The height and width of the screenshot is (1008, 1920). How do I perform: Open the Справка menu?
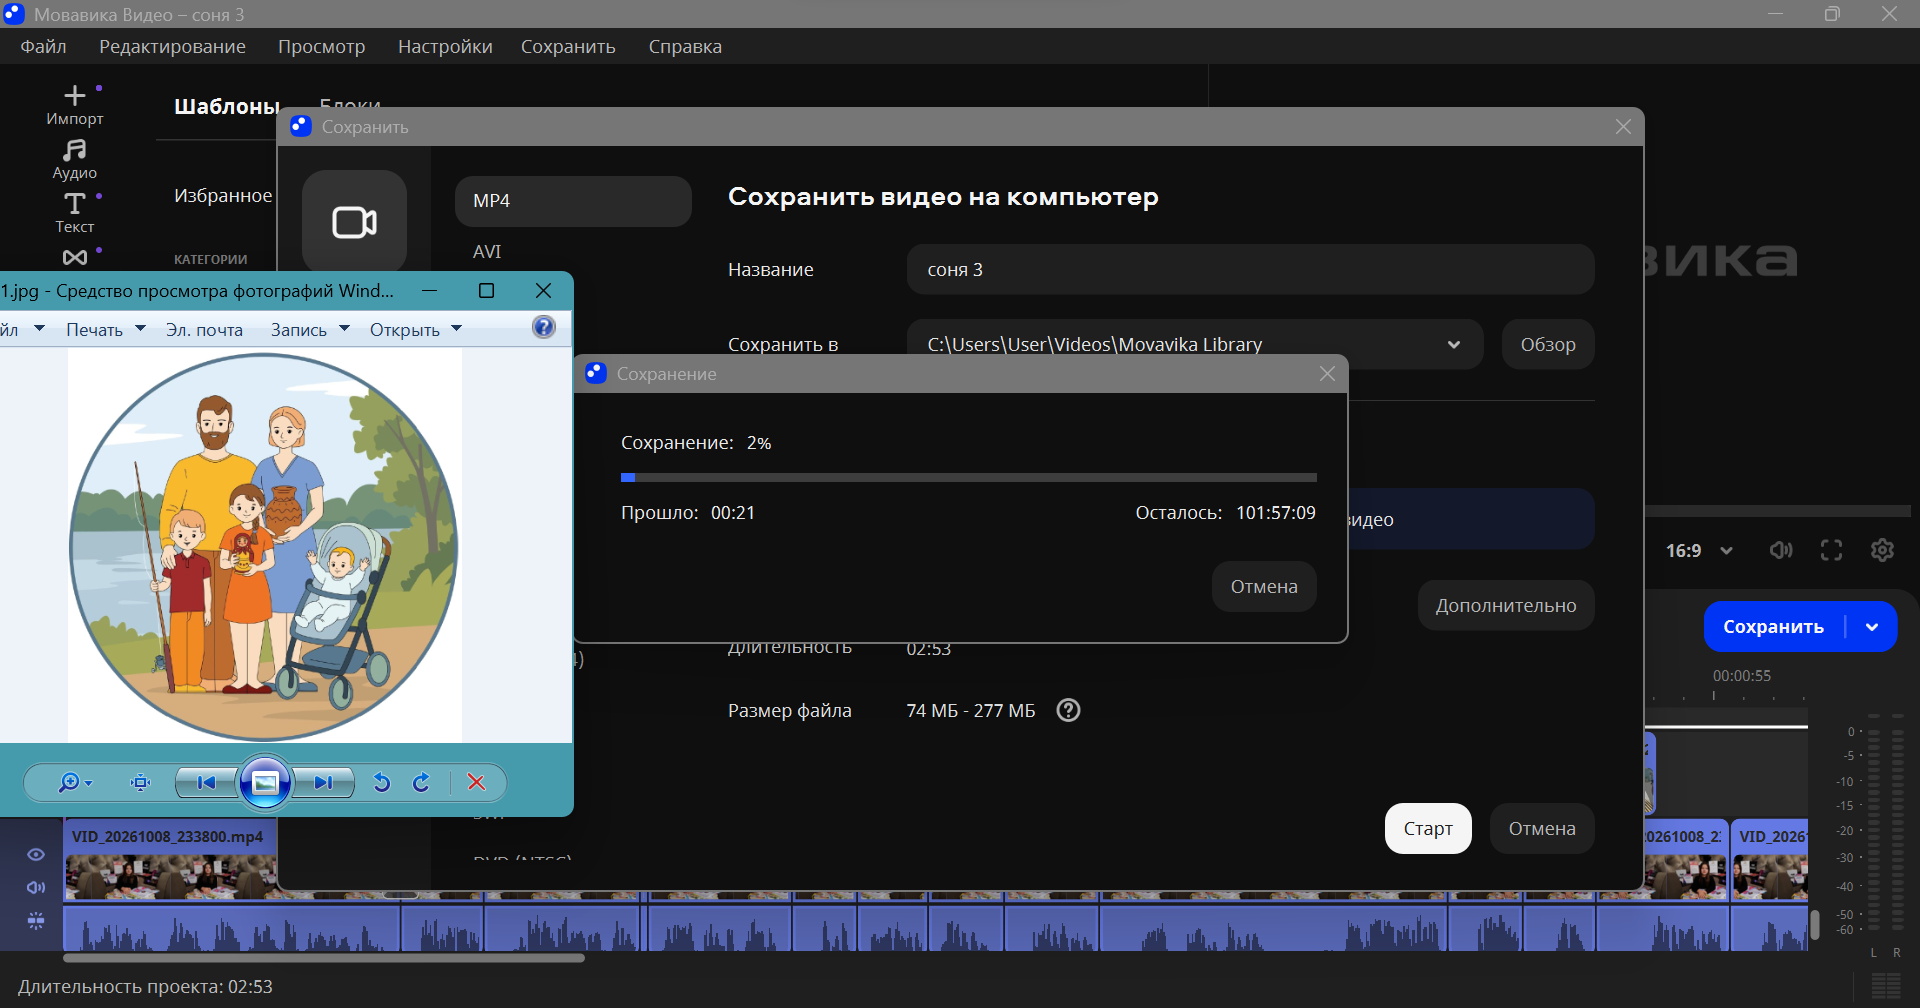(685, 47)
